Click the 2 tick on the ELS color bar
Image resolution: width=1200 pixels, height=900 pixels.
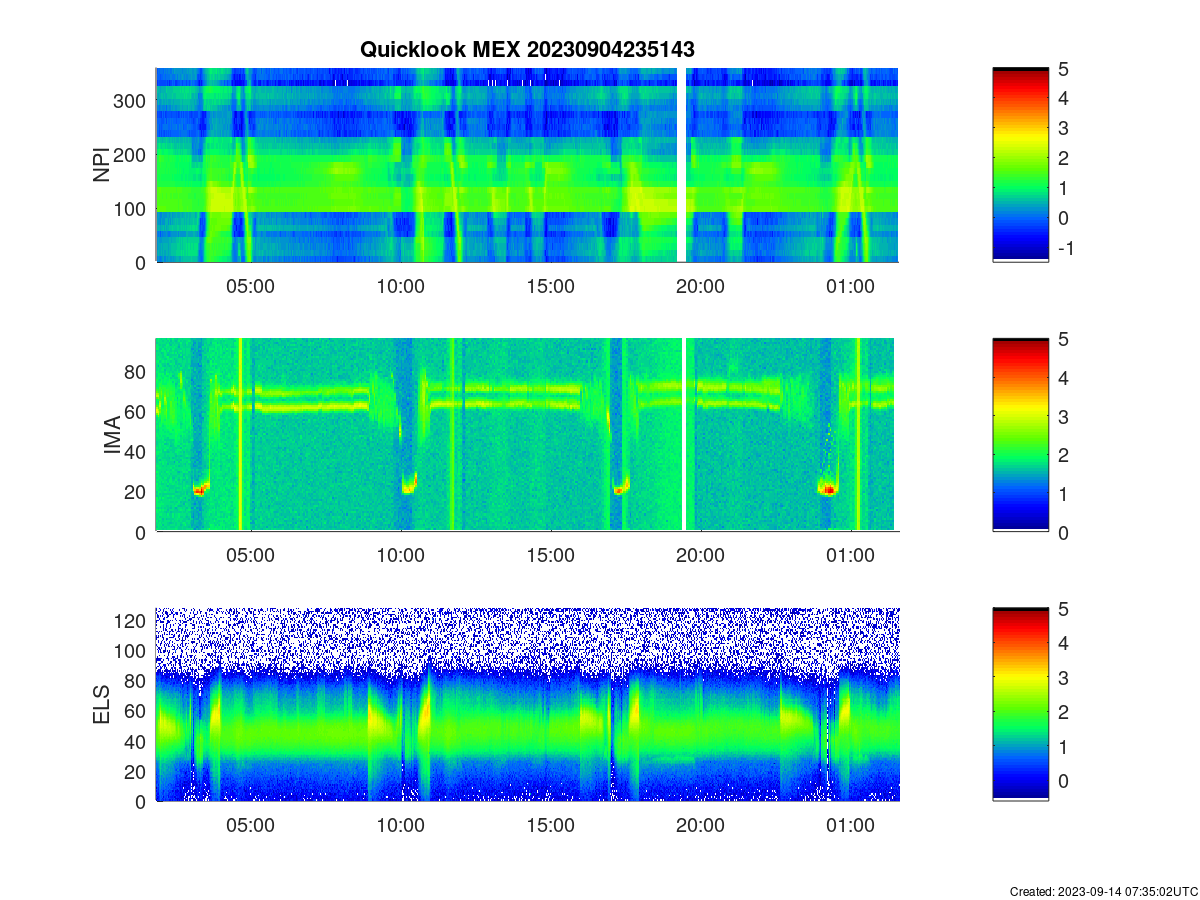pyautogui.click(x=1065, y=712)
